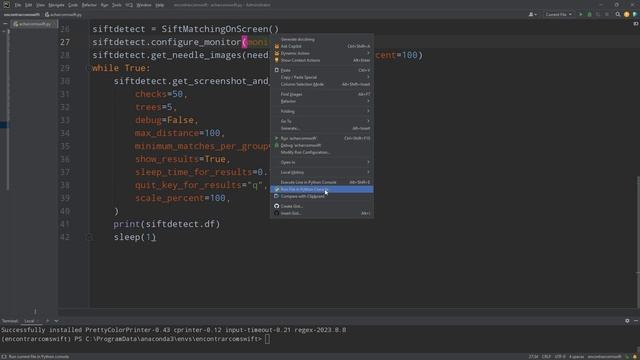This screenshot has width=640, height=360.
Task: Open the Window menu
Action: [x=144, y=5]
